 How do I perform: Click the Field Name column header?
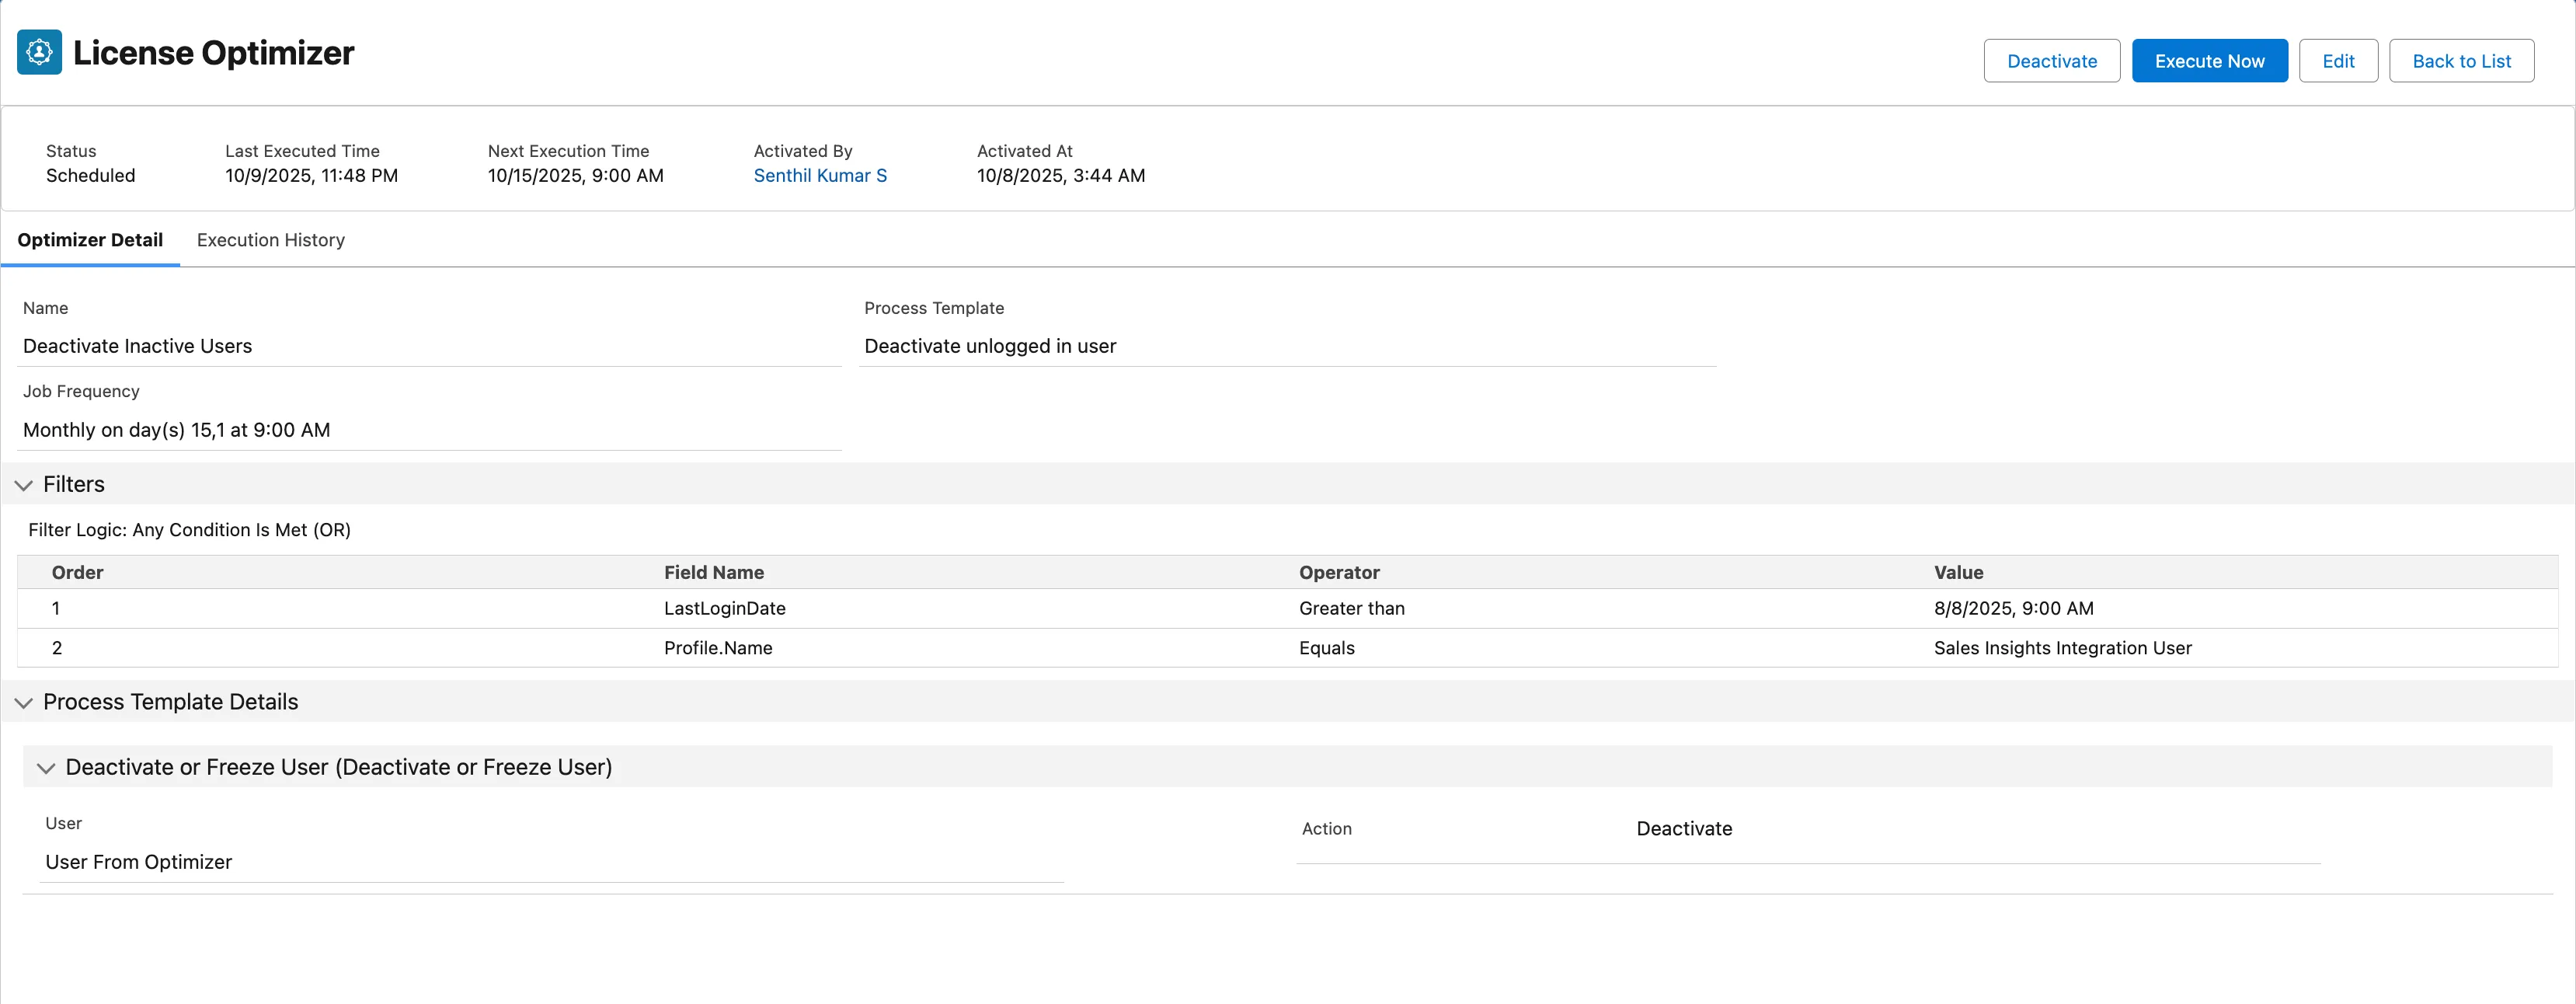pos(713,572)
